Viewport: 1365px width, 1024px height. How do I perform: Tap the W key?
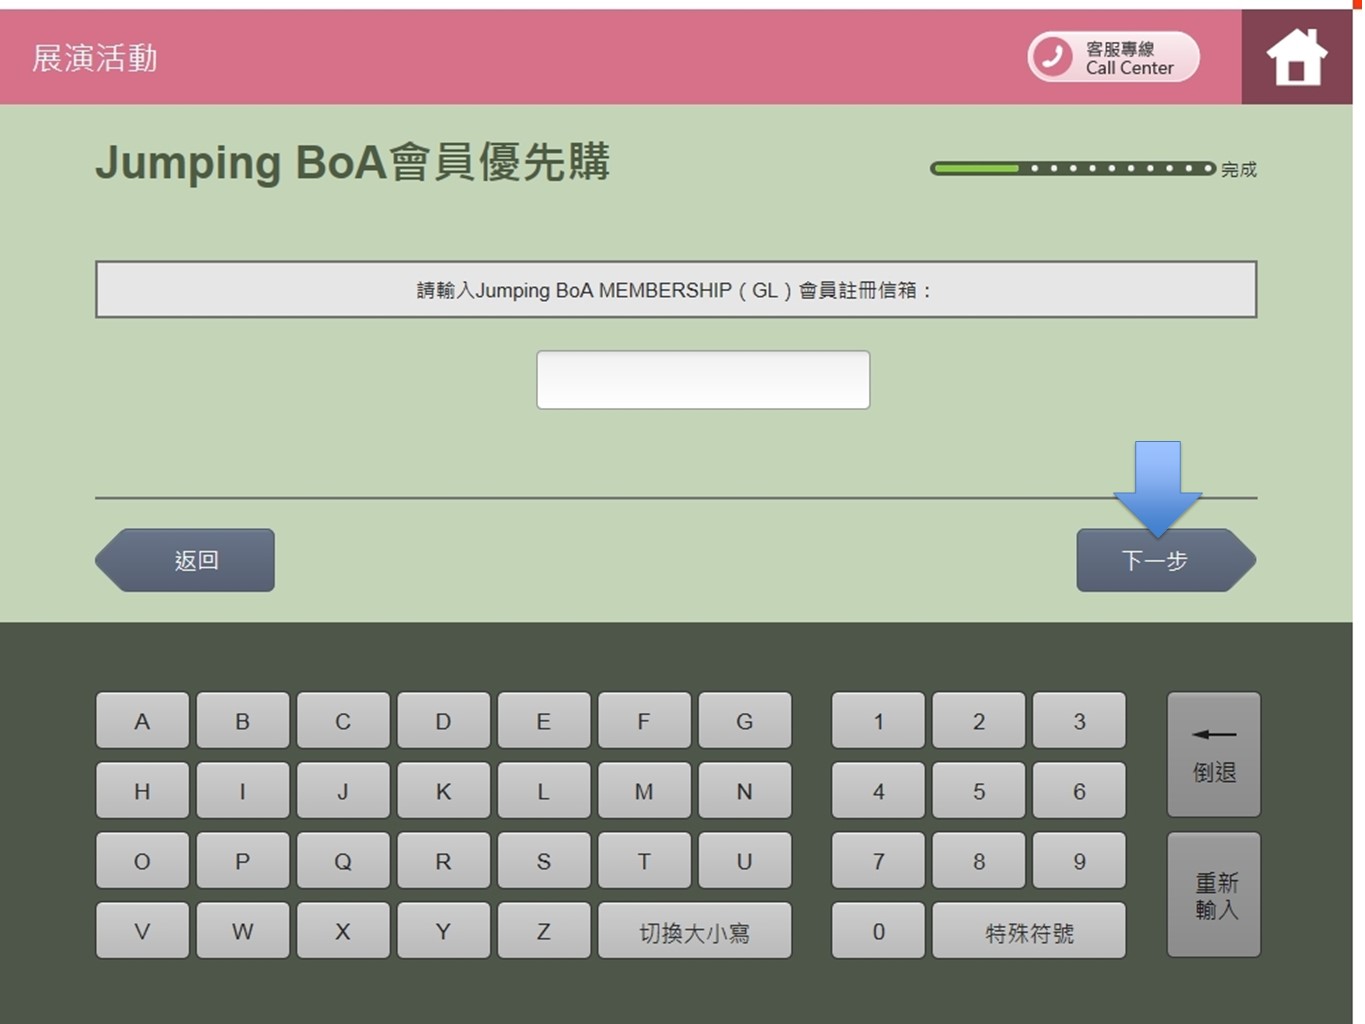pos(243,931)
